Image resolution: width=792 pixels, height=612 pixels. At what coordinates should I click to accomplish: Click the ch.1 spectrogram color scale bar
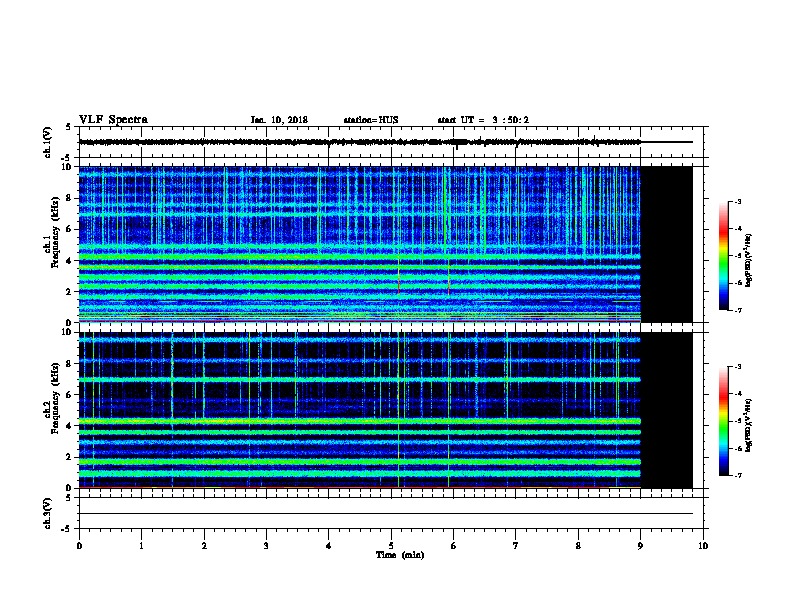pyautogui.click(x=724, y=256)
